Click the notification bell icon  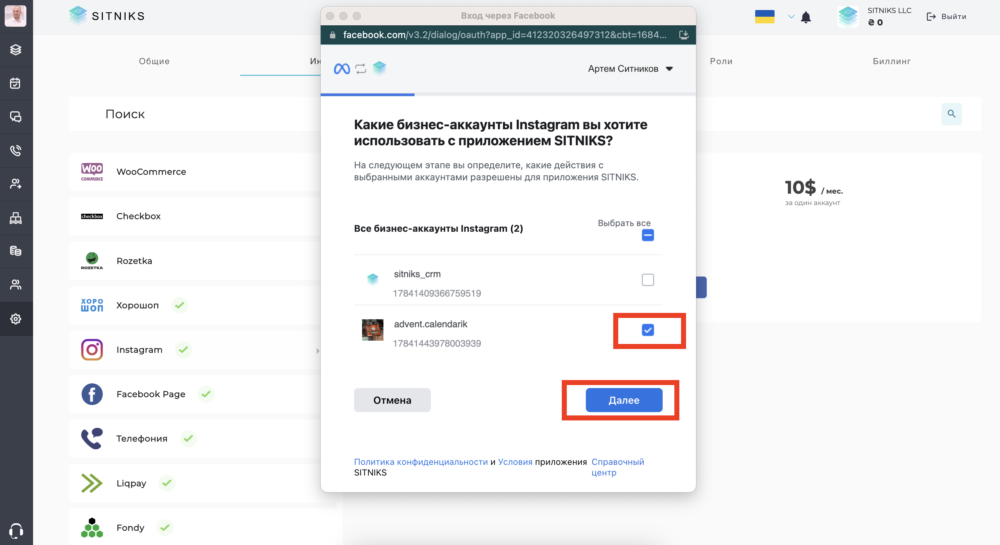click(x=806, y=17)
